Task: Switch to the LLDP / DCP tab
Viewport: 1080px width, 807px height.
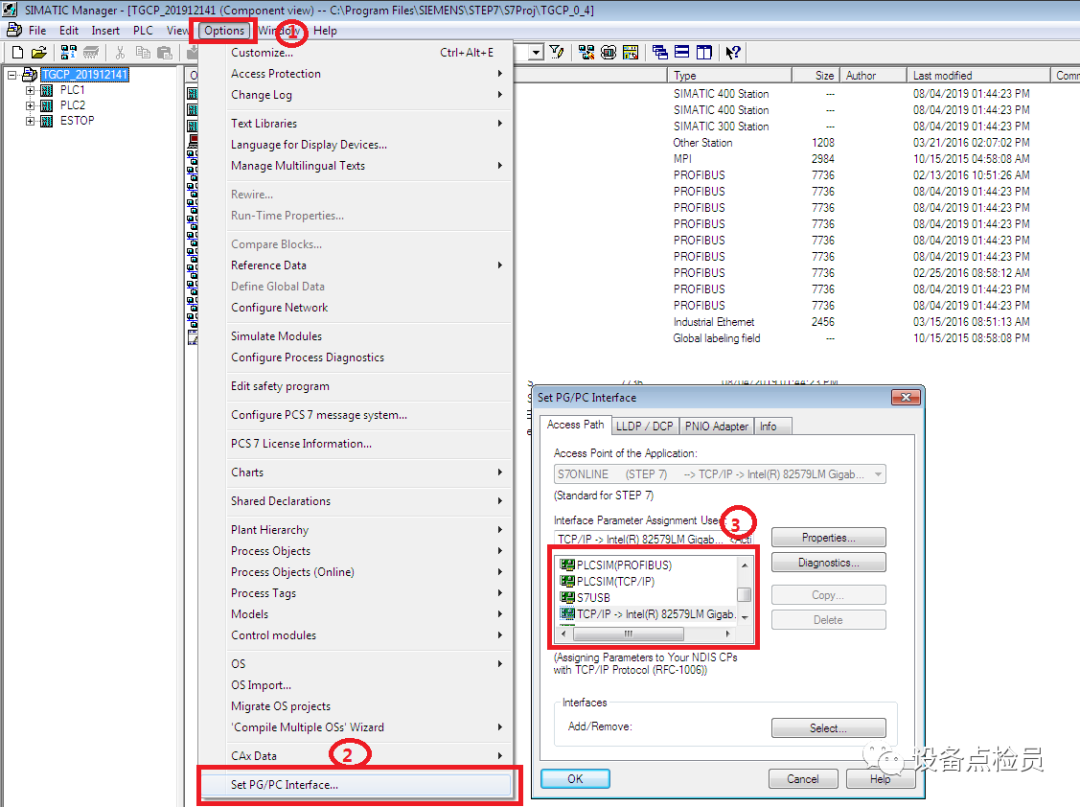Action: [x=644, y=426]
